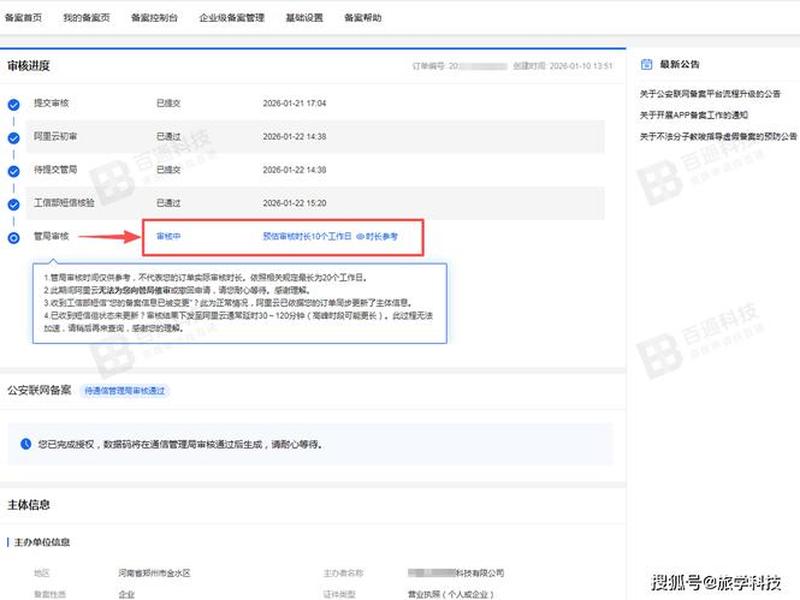This screenshot has width=800, height=600.
Task: Click the 待提交管局 step label
Action: [55, 169]
